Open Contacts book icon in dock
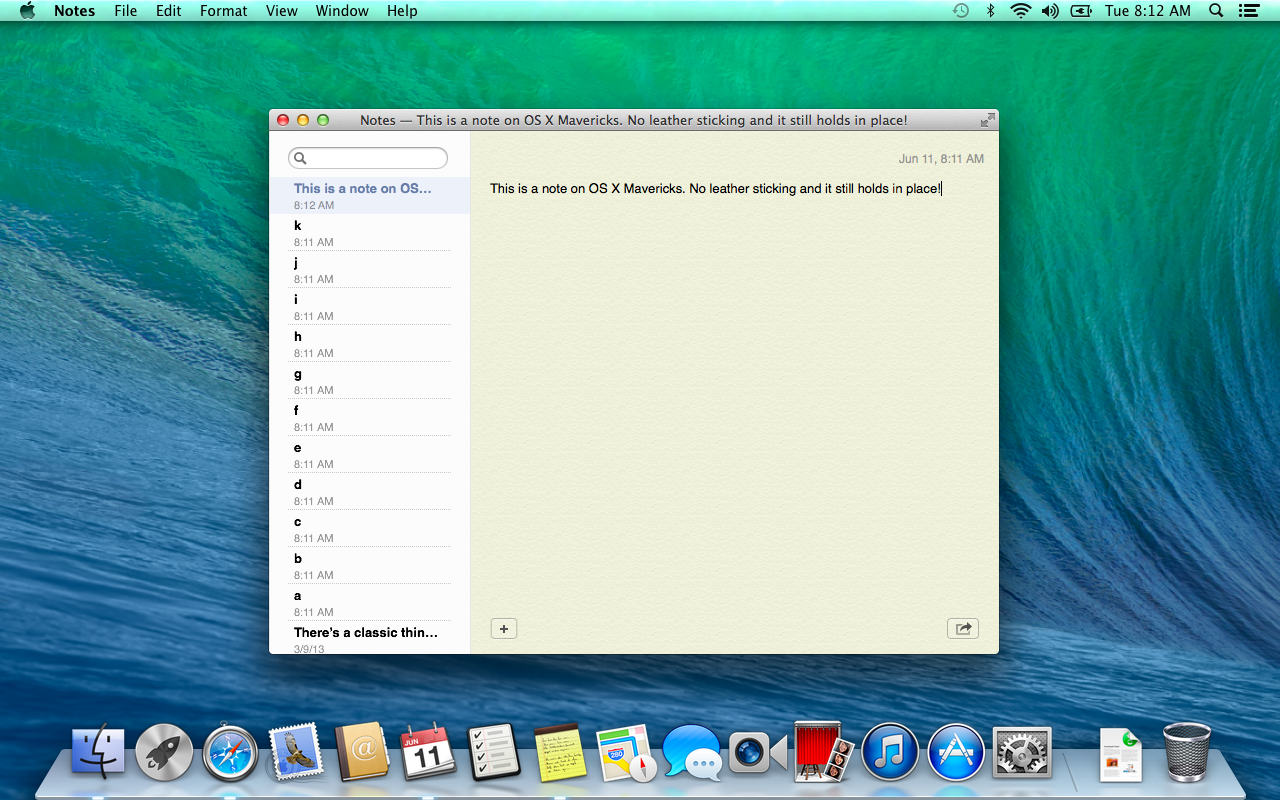Image resolution: width=1280 pixels, height=800 pixels. (x=362, y=752)
